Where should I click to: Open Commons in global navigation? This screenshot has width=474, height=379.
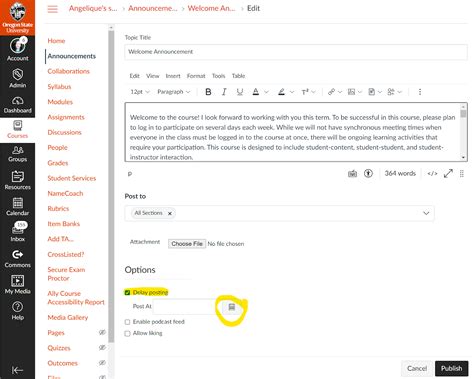click(x=17, y=259)
